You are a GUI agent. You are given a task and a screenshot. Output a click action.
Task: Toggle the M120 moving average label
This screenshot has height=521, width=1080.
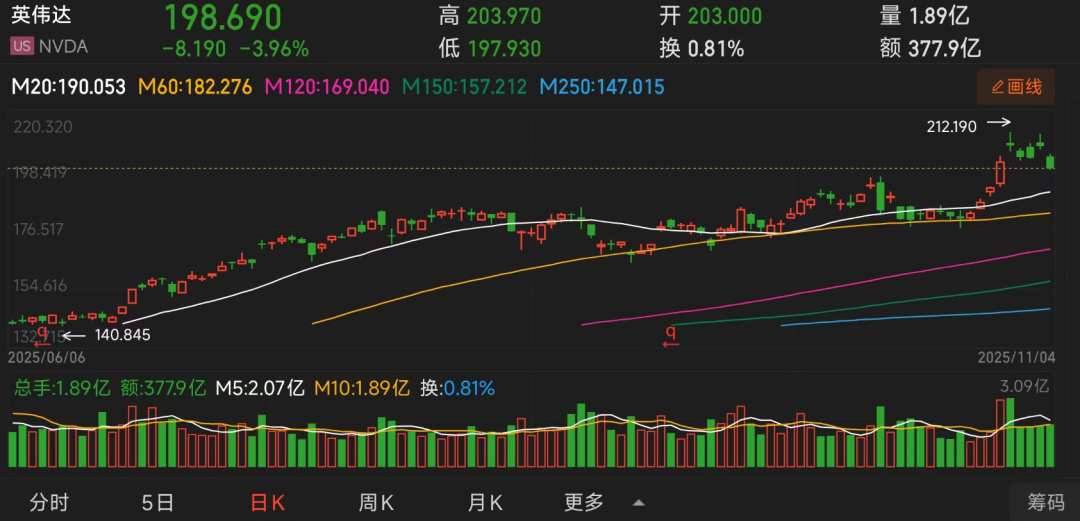(327, 87)
